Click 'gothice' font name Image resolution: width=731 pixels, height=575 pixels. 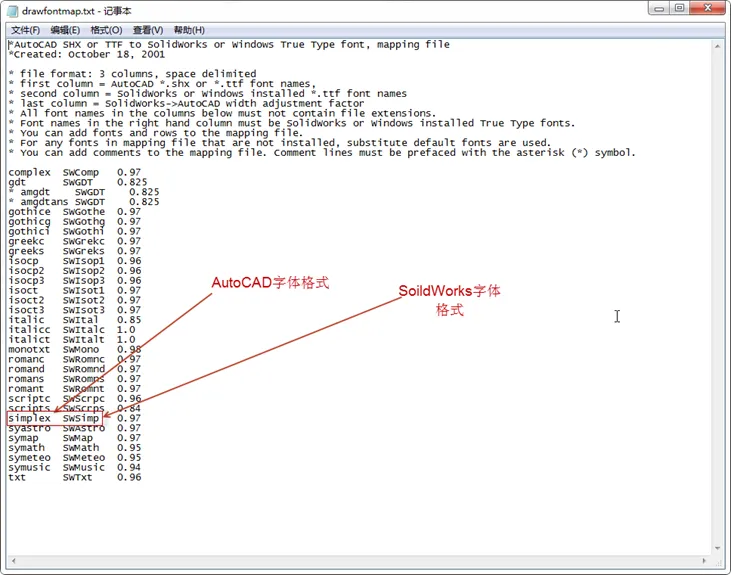29,212
